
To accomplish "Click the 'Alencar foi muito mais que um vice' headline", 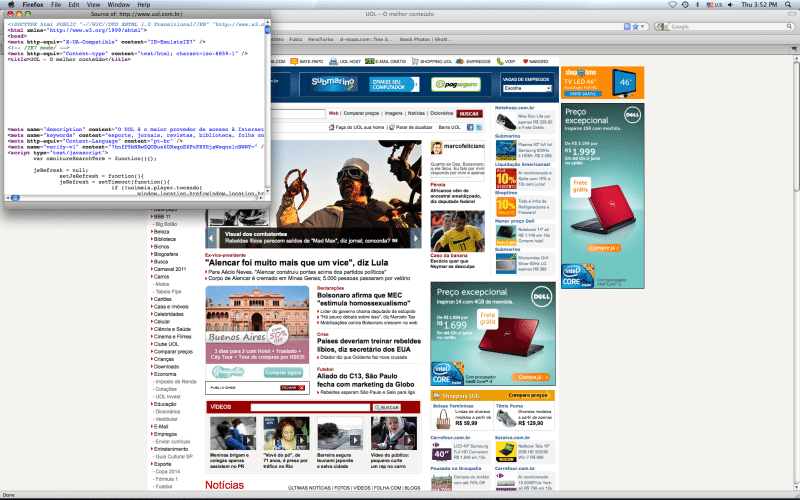I will coord(296,263).
